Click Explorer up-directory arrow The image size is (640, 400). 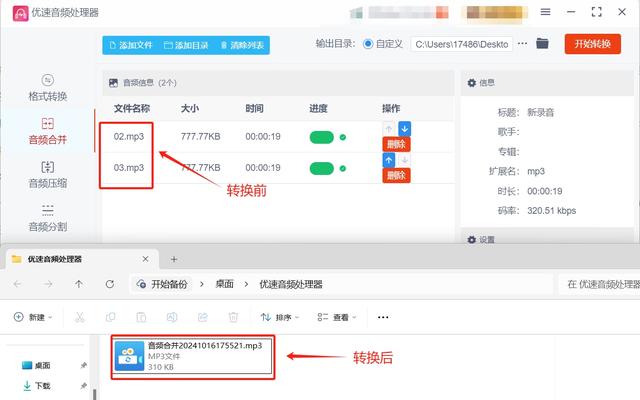point(79,284)
